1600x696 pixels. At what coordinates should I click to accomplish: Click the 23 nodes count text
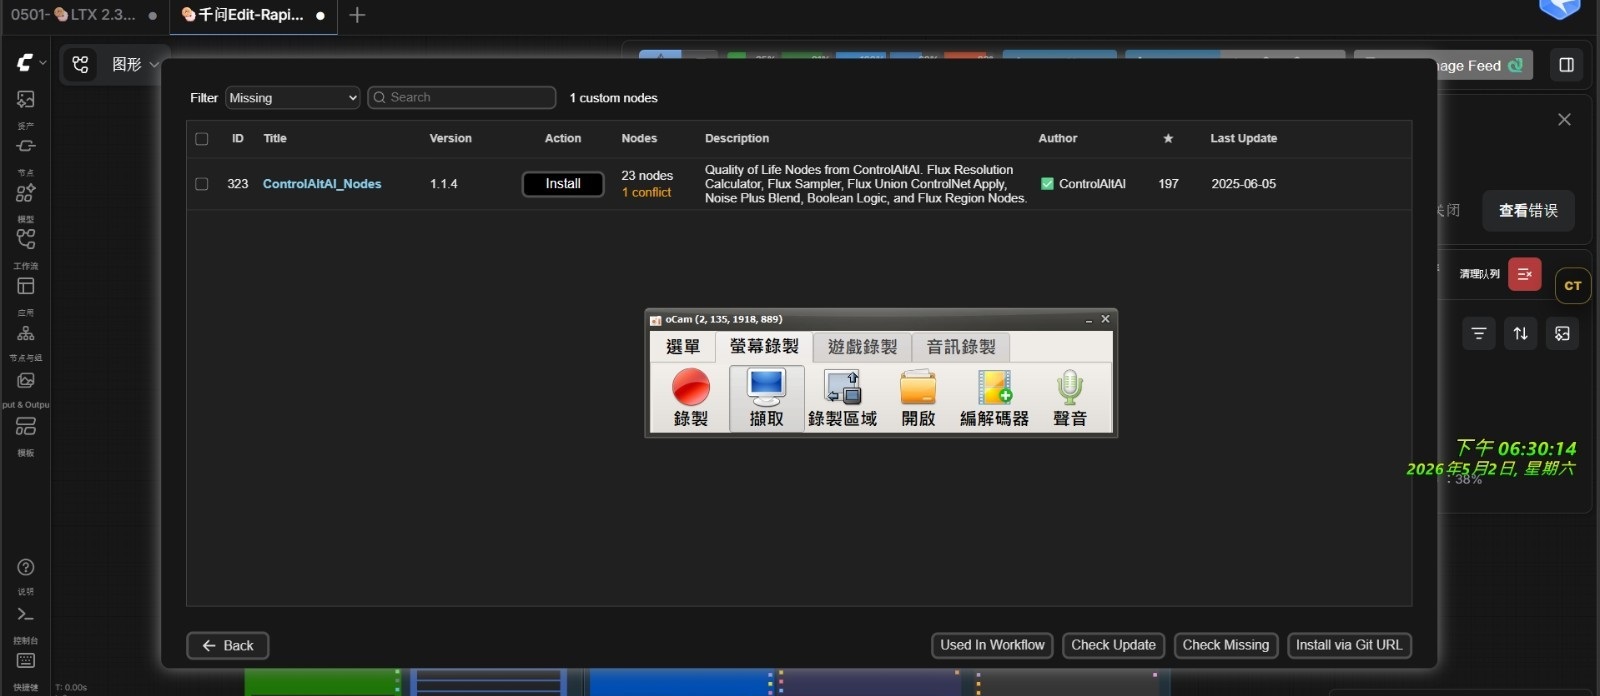[x=647, y=176]
